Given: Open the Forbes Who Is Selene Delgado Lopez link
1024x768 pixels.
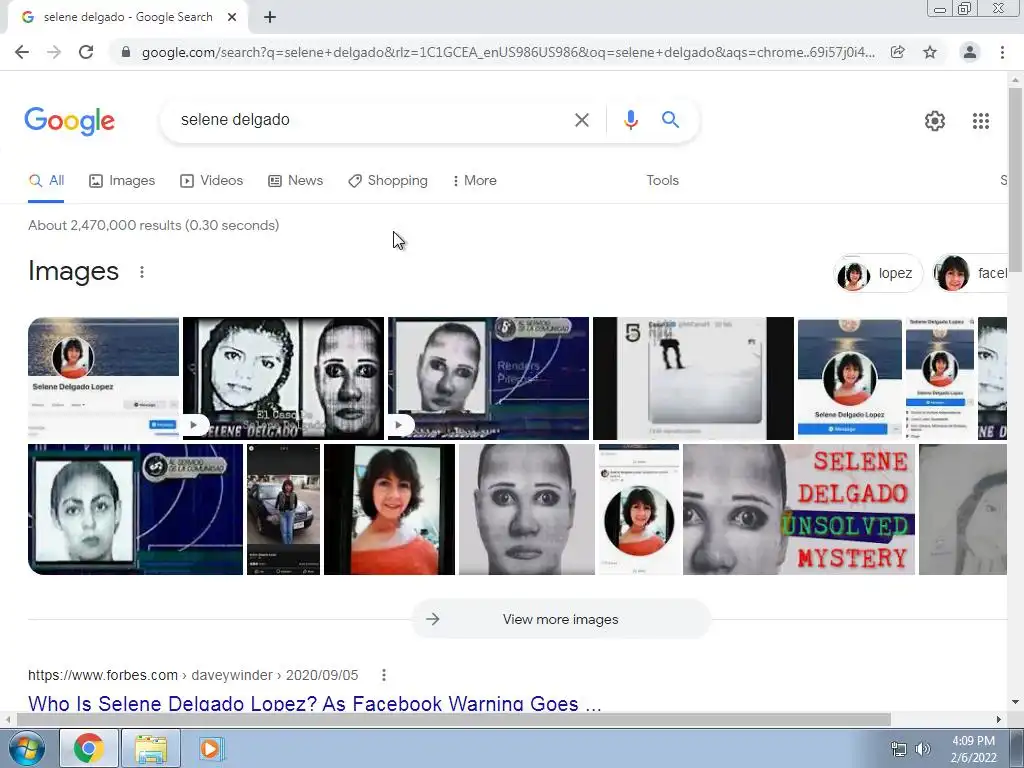Looking at the screenshot, I should pos(314,704).
